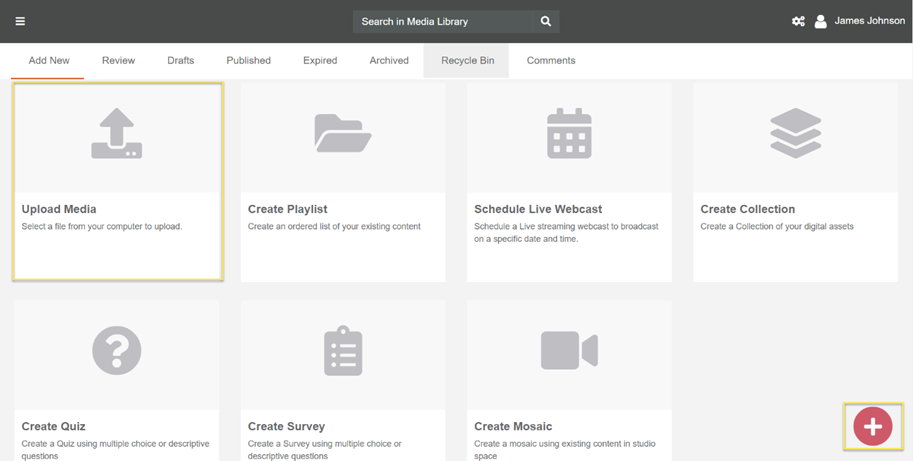Open the hamburger navigation menu
The width and height of the screenshot is (913, 461).
[20, 21]
